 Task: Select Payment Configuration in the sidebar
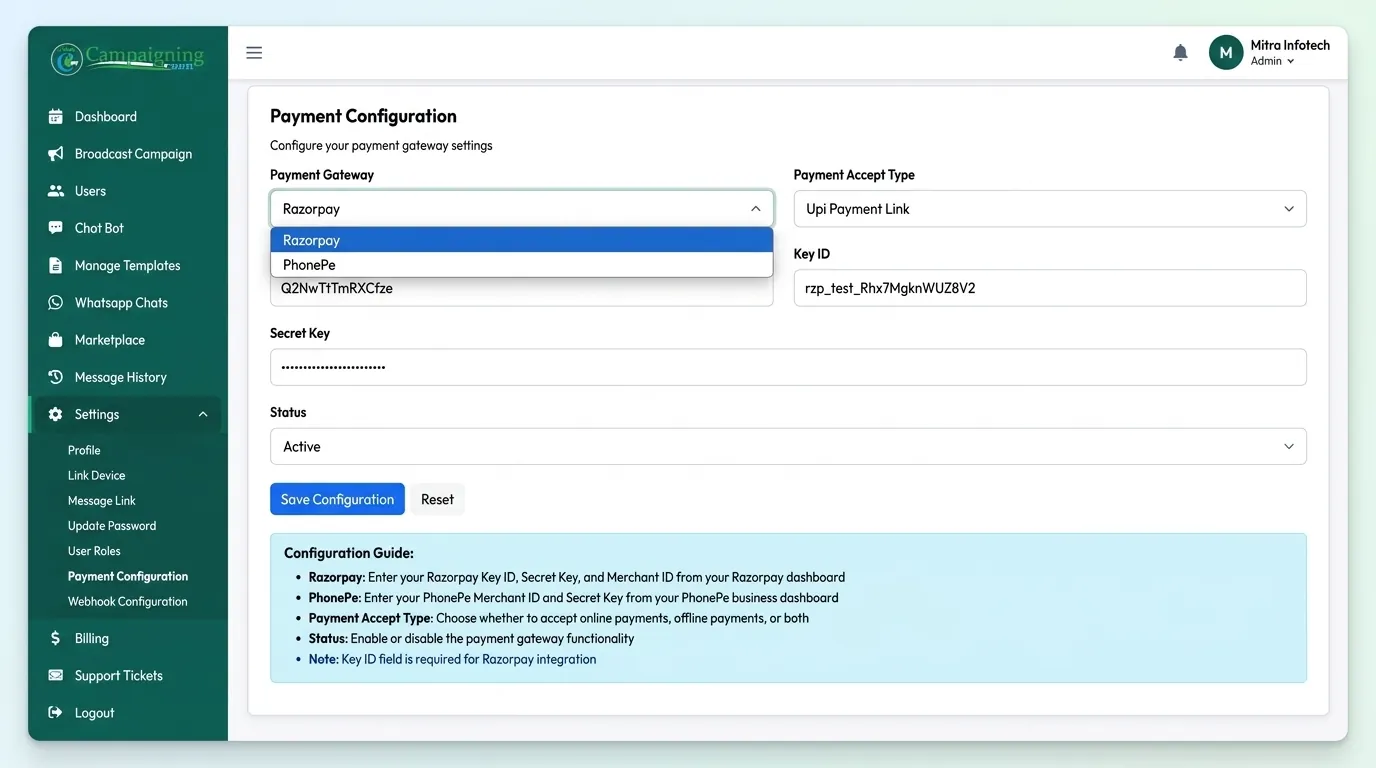pos(128,577)
